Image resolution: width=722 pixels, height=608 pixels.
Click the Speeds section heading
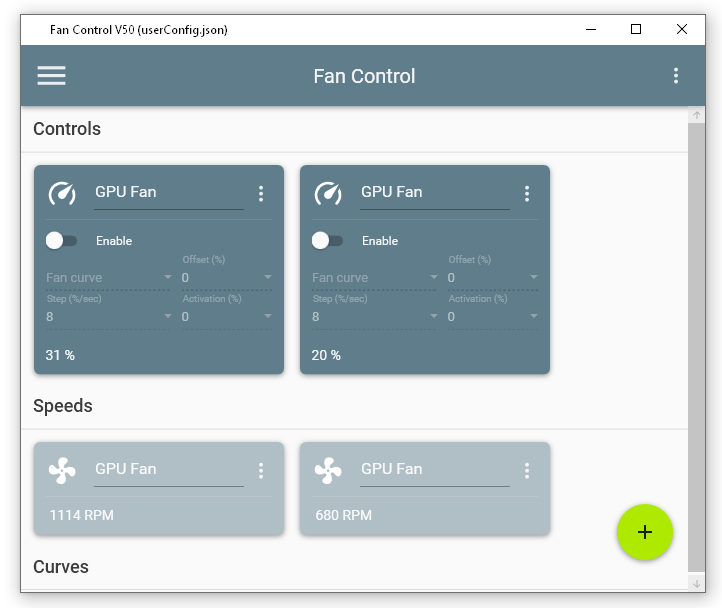point(63,406)
